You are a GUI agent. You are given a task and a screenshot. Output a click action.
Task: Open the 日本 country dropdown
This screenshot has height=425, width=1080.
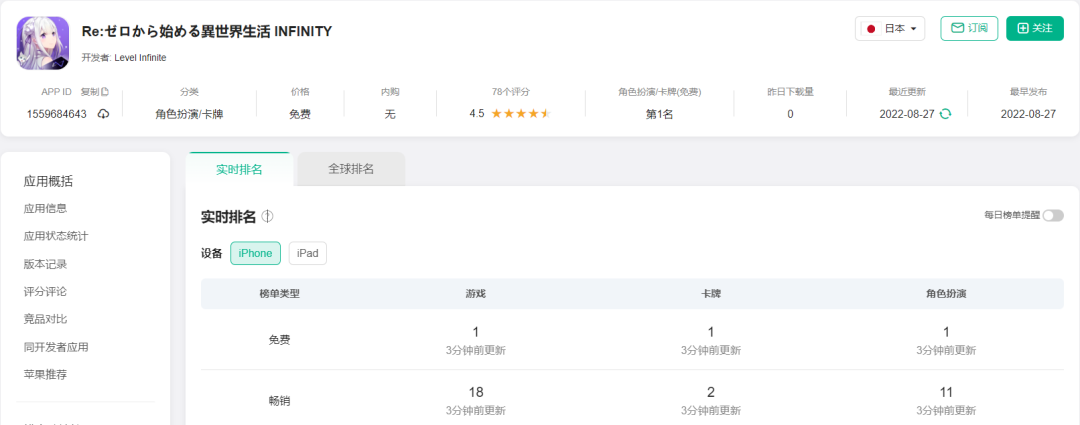(x=890, y=29)
